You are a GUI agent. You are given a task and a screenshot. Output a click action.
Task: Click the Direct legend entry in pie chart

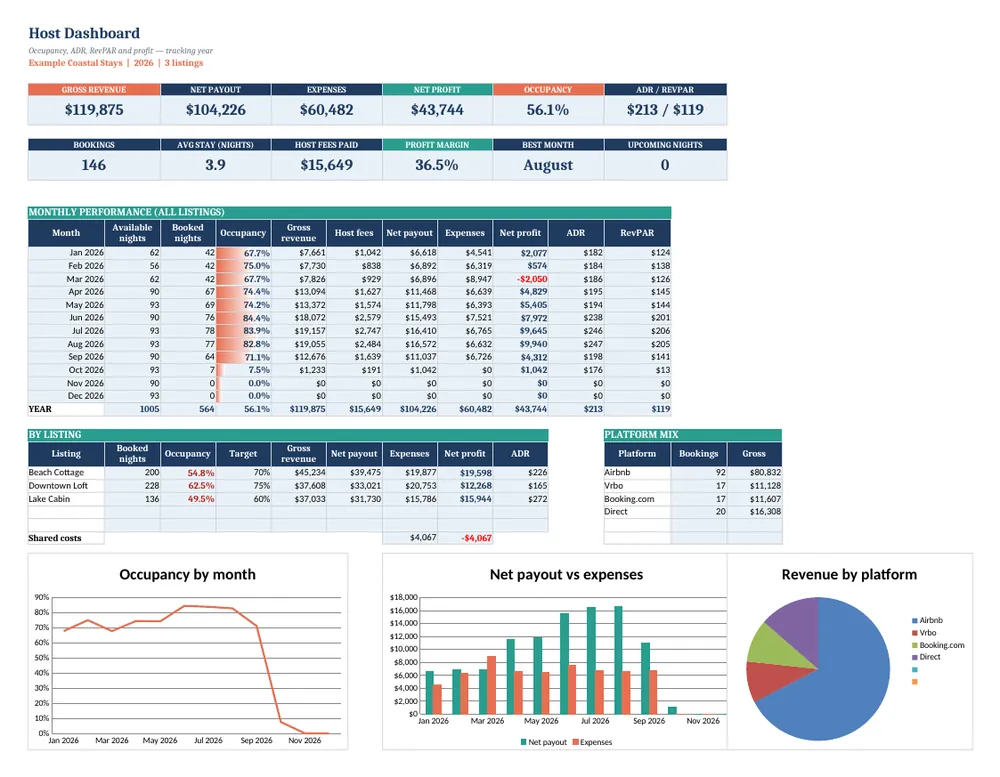(x=926, y=657)
